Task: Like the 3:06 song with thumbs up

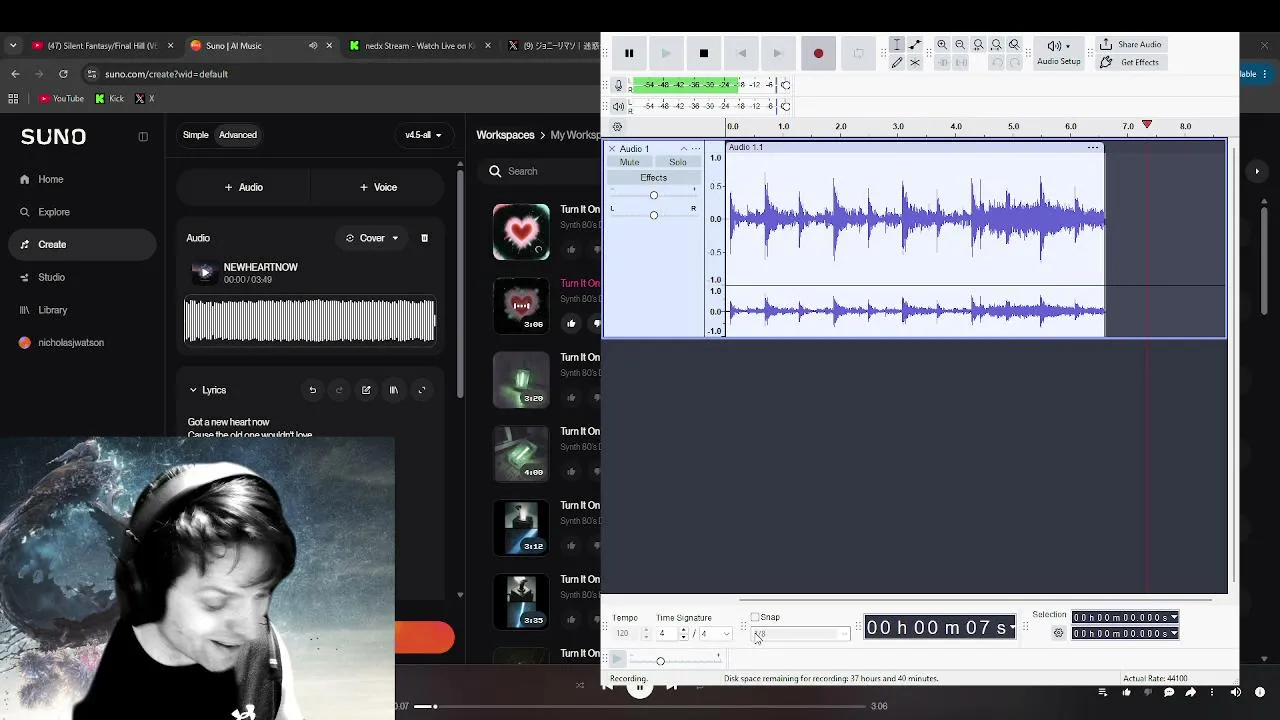Action: coord(572,323)
